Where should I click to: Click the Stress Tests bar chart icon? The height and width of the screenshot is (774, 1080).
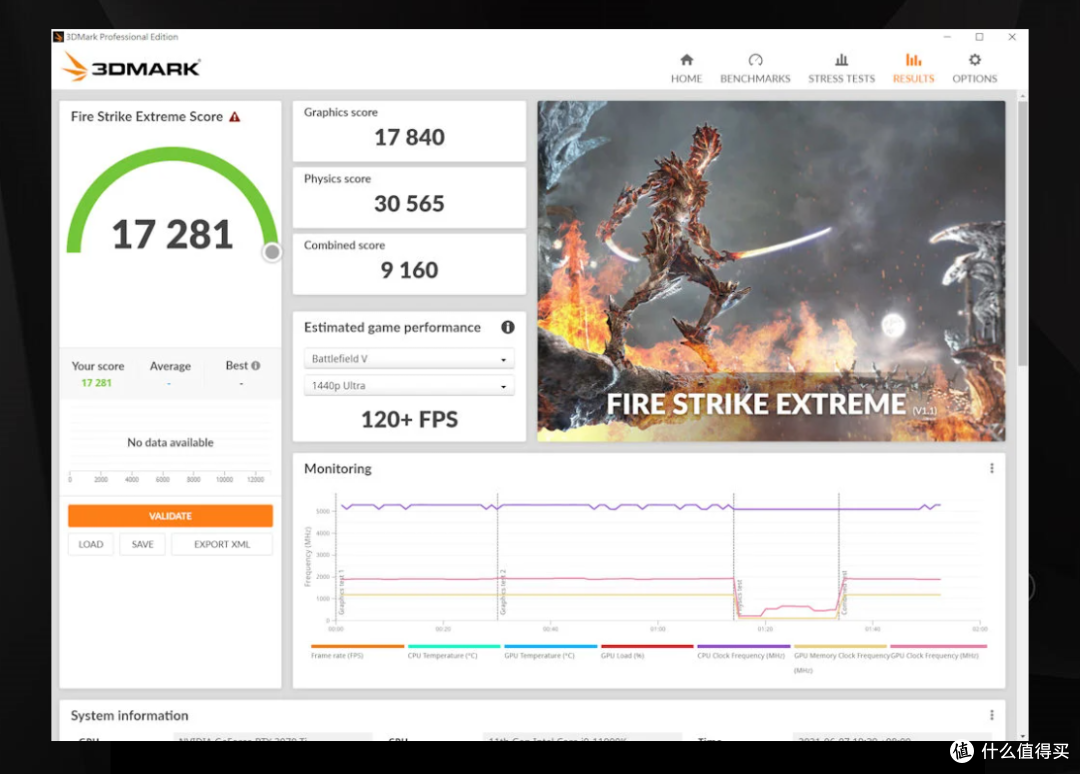tap(842, 60)
